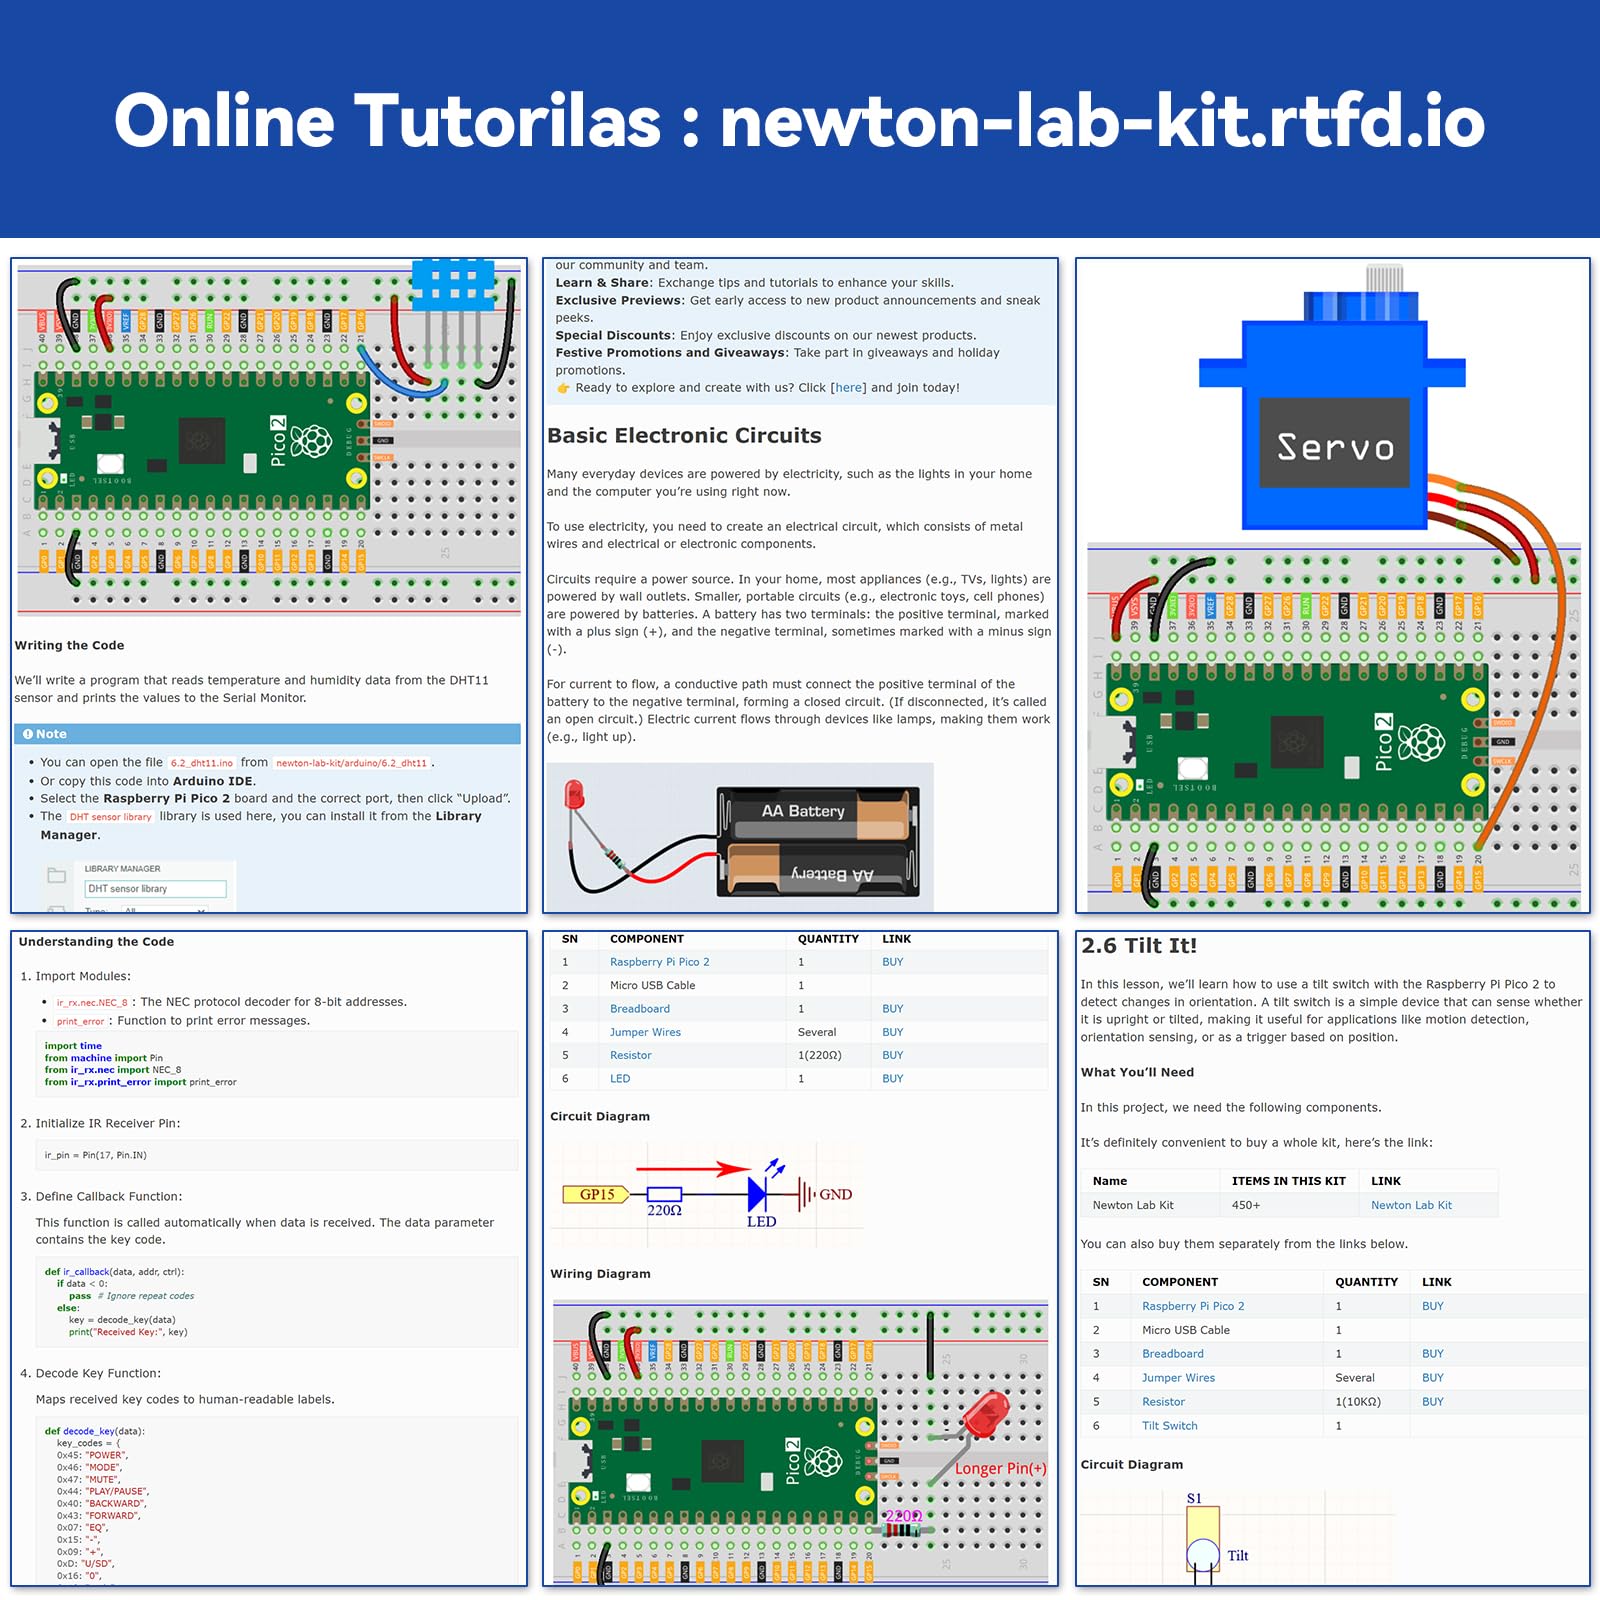This screenshot has width=1600, height=1600.
Task: Follow the "here" link to join the community
Action: pos(849,388)
